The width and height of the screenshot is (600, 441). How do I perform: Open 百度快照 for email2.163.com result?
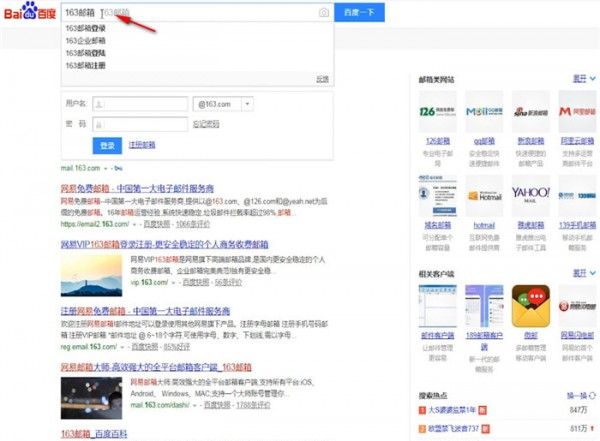(157, 224)
